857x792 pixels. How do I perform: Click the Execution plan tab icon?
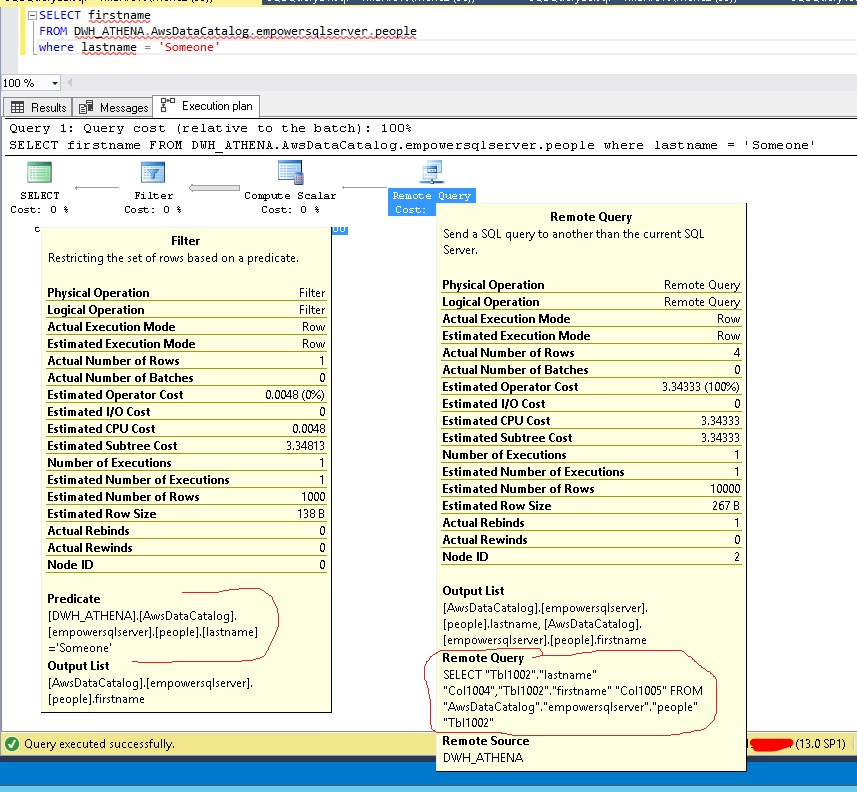(x=167, y=106)
